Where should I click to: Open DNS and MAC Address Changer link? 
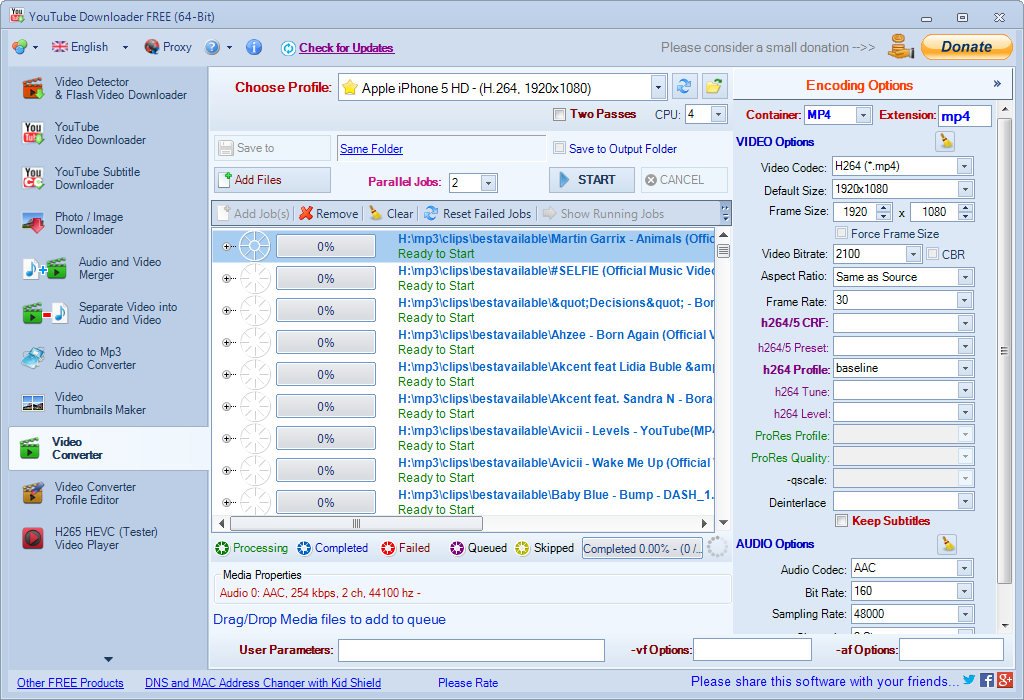pyautogui.click(x=263, y=682)
